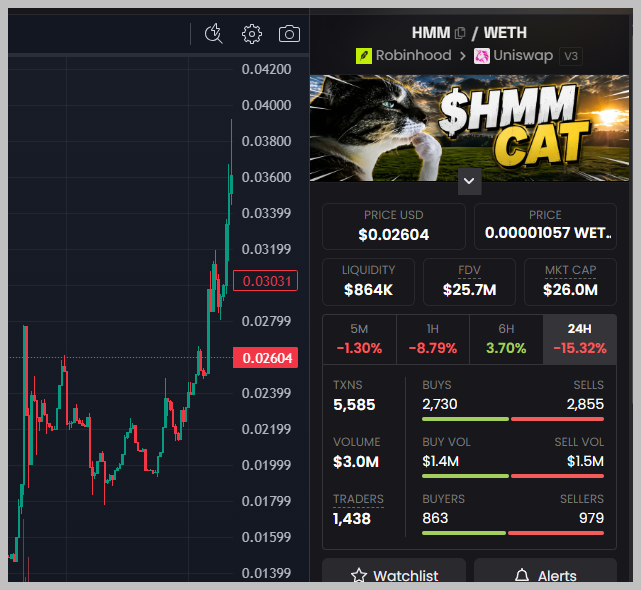Click the PRICE USD $0.02604 box
This screenshot has width=641, height=590.
click(394, 226)
